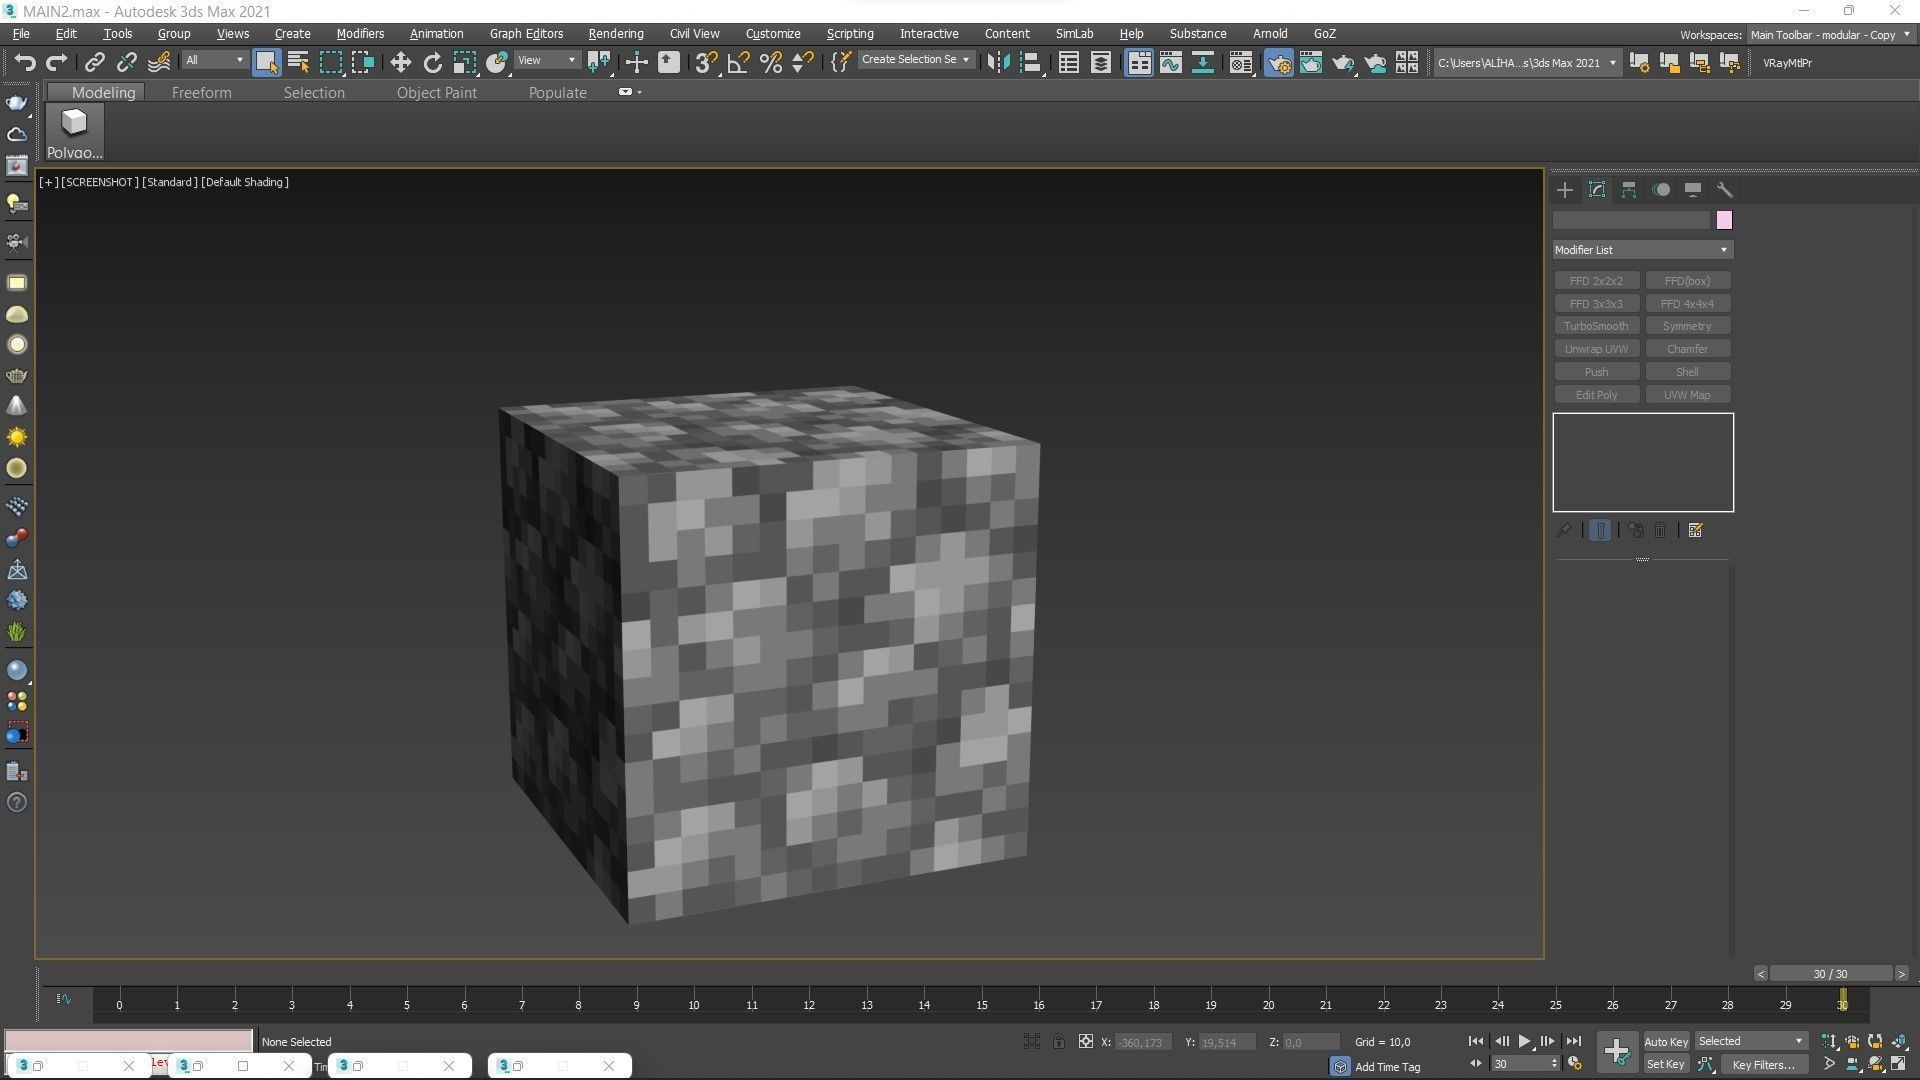Play the animation
Viewport: 1920px width, 1080px height.
[1524, 1042]
